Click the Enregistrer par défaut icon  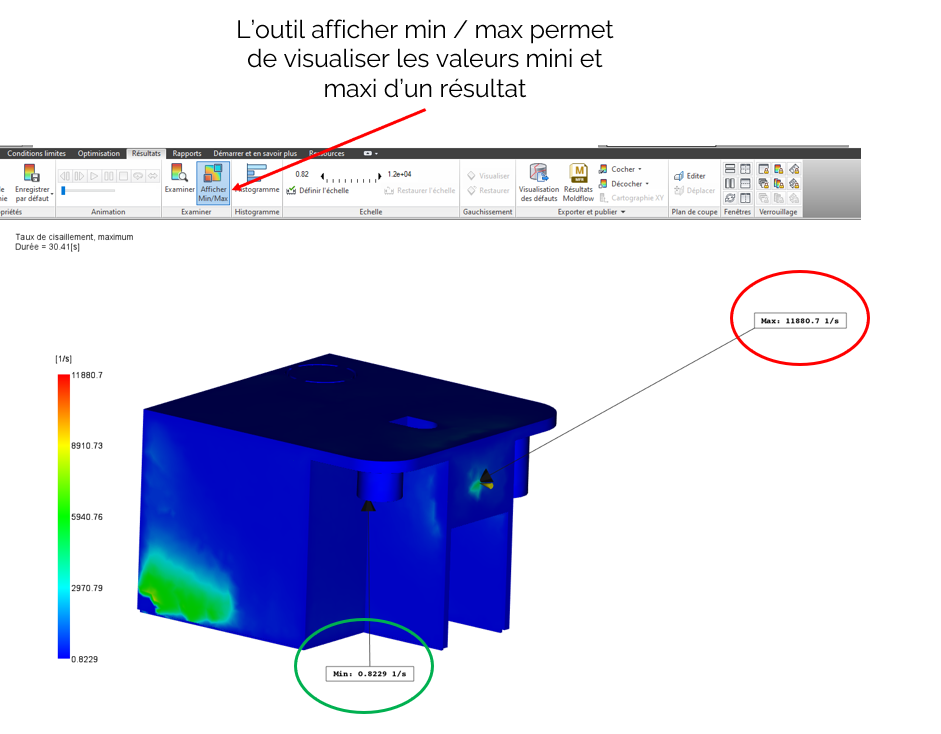[32, 176]
